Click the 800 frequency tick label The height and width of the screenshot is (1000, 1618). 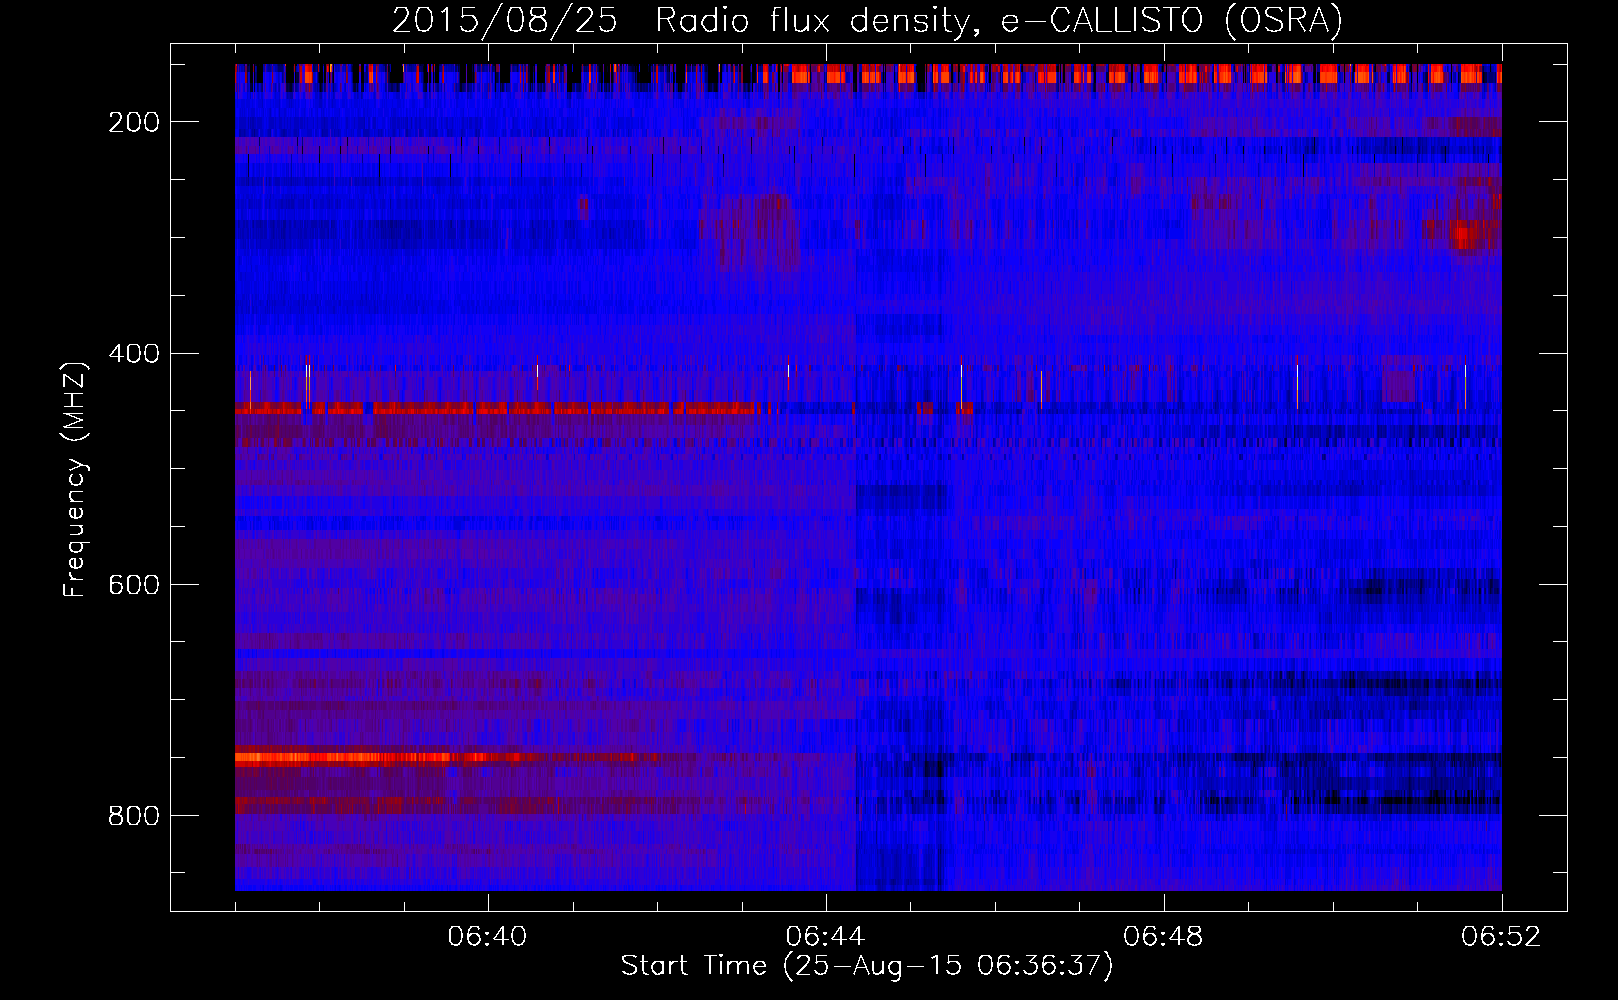pyautogui.click(x=134, y=815)
